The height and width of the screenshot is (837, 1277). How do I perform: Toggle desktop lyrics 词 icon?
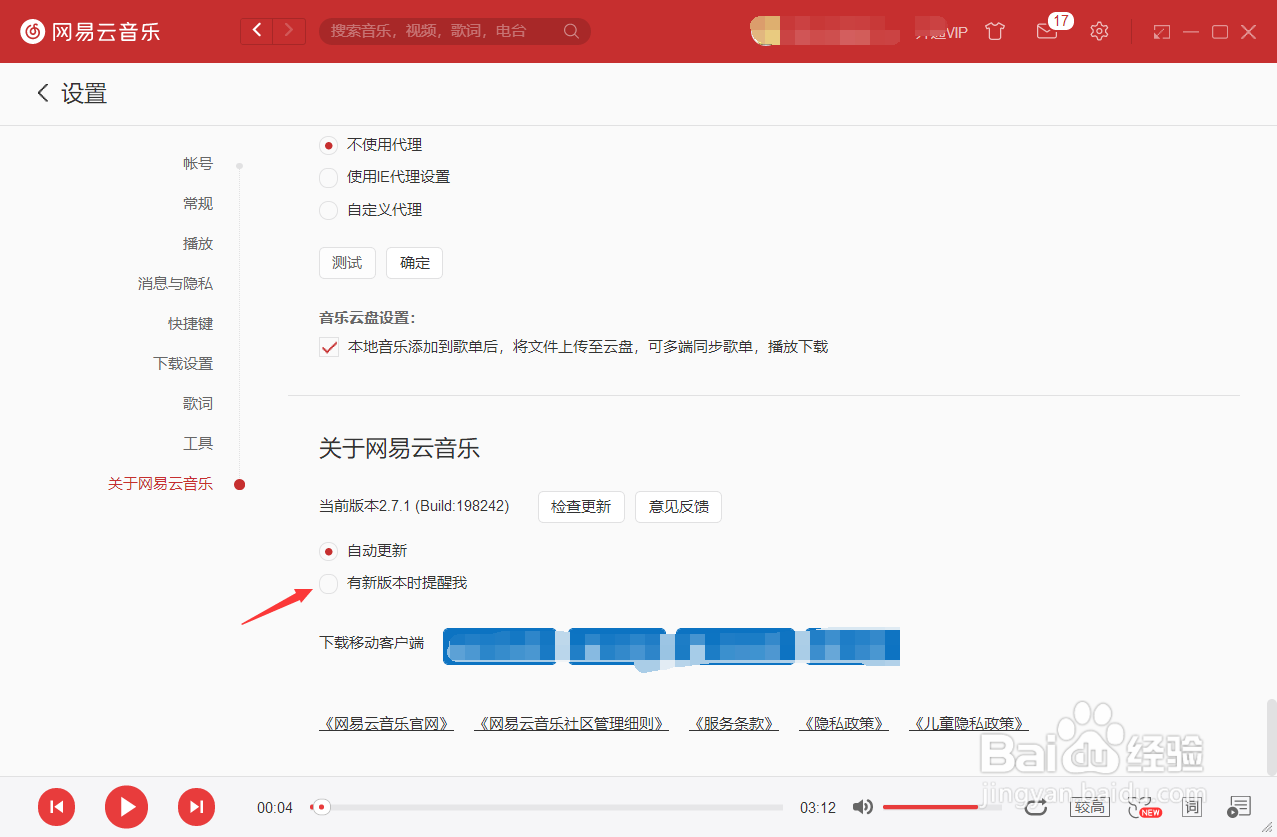point(1191,806)
